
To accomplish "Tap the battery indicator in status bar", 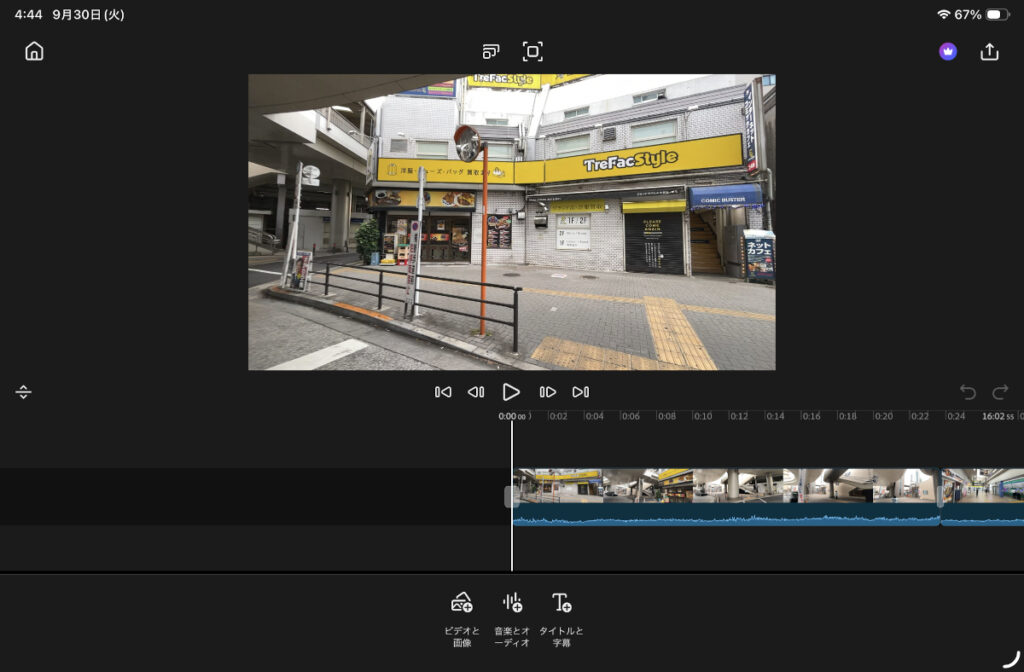I will tap(997, 14).
